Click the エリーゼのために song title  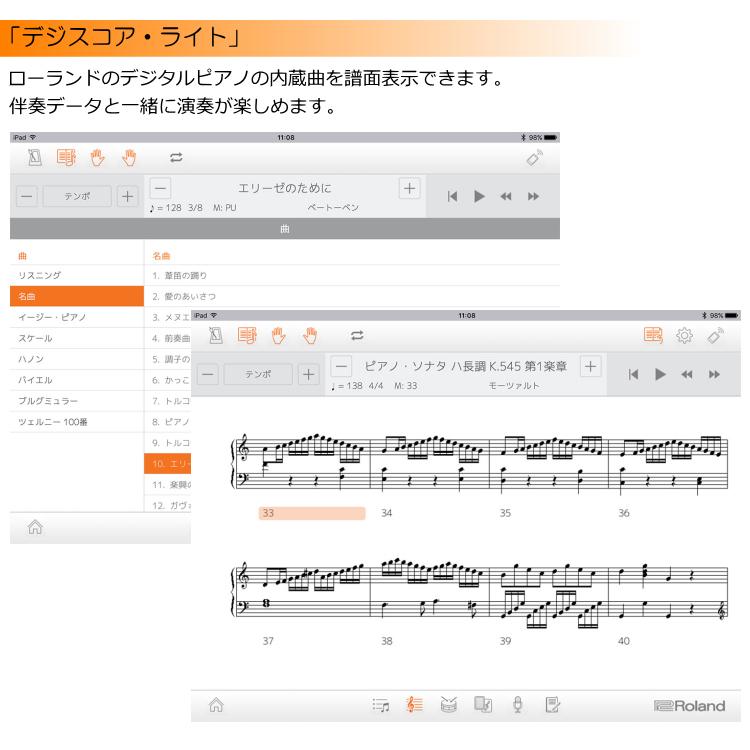(x=285, y=188)
